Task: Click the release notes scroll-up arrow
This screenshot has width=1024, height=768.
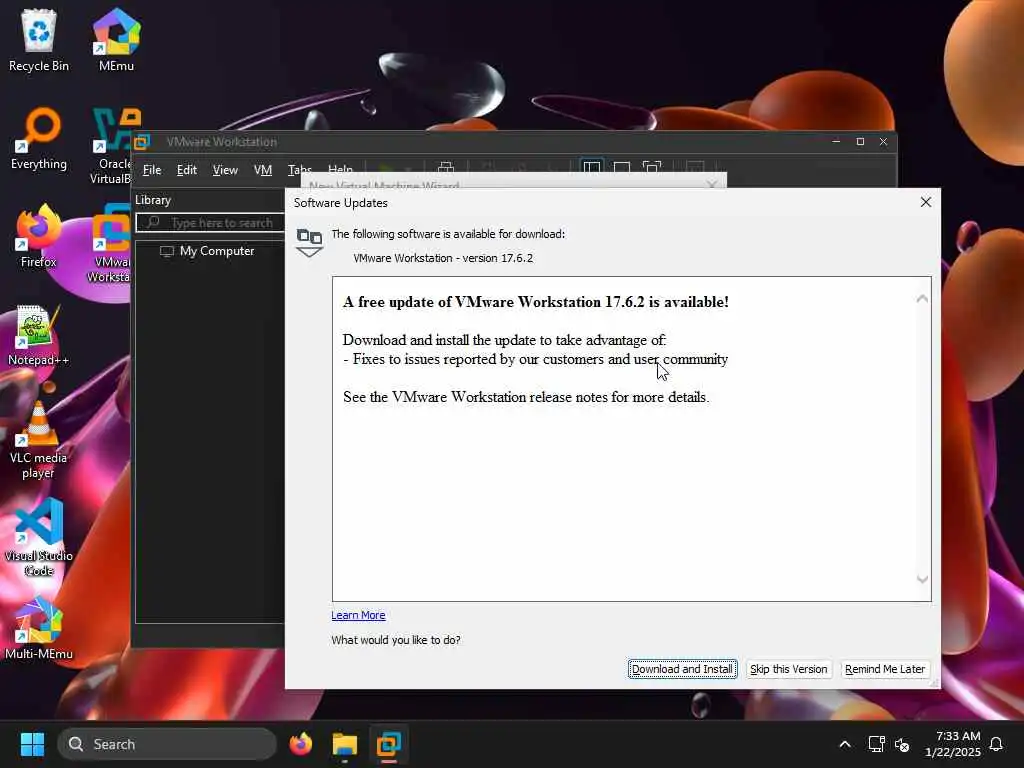Action: (x=922, y=299)
